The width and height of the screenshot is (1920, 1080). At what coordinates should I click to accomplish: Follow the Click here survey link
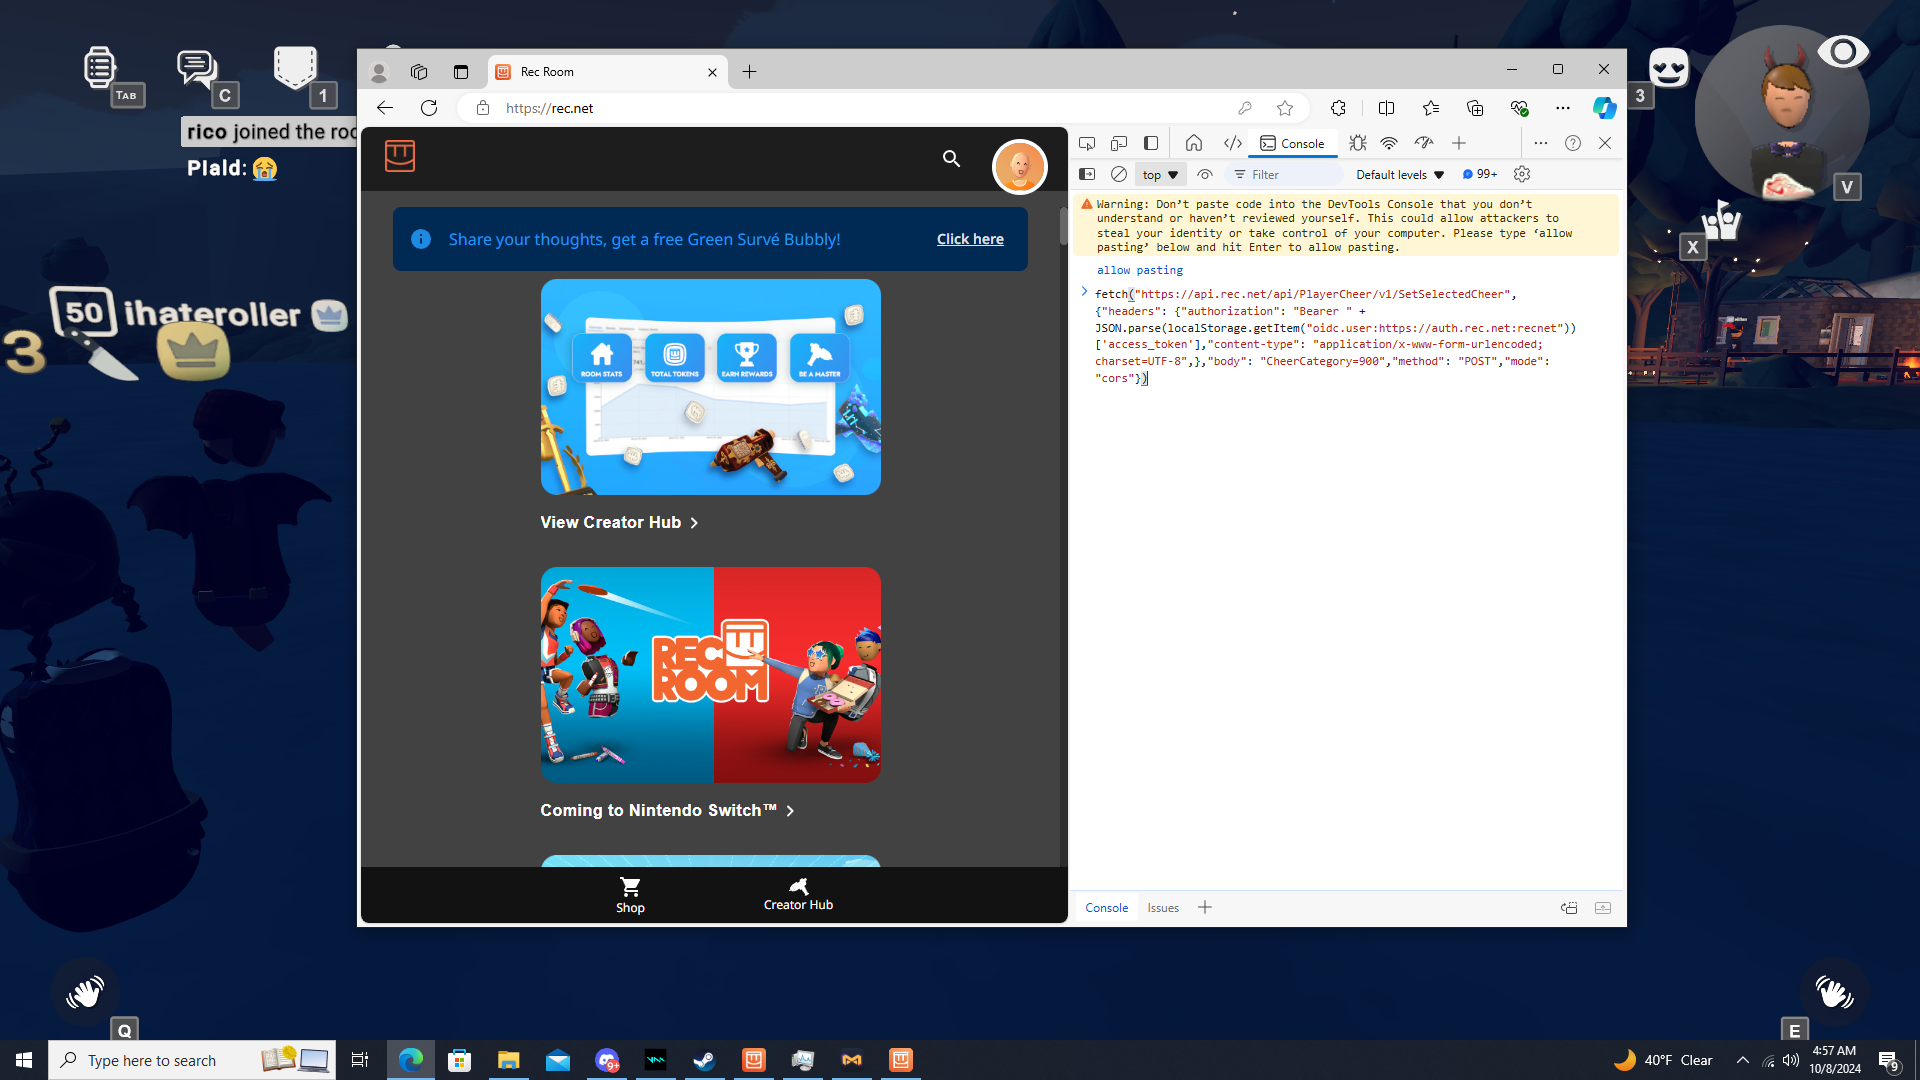coord(969,239)
